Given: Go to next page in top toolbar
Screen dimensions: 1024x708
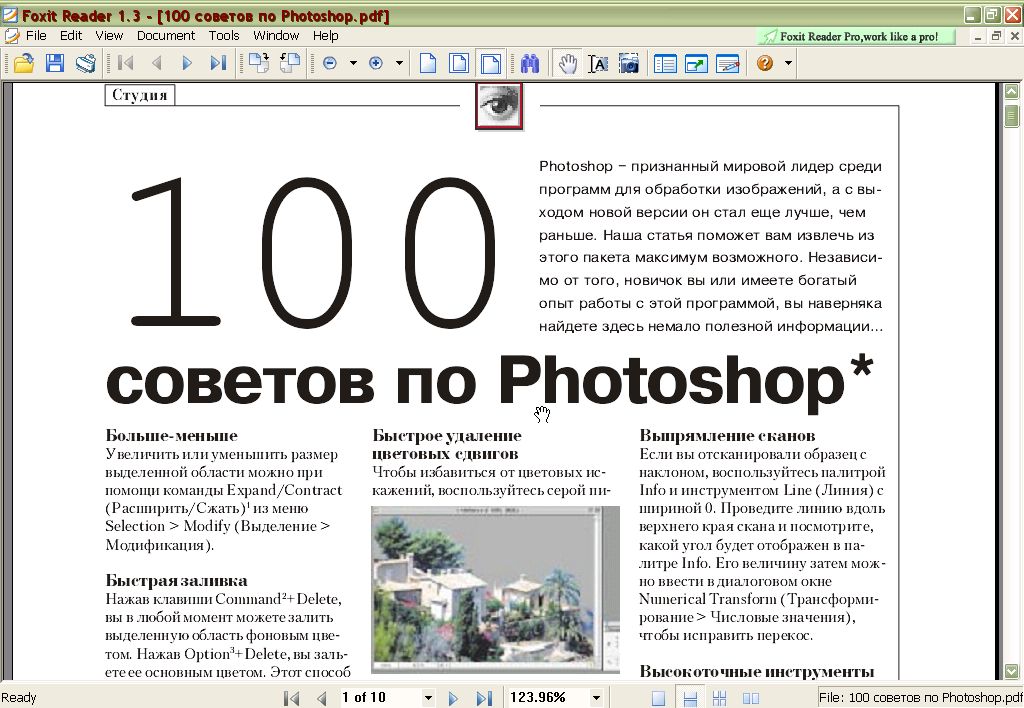Looking at the screenshot, I should coord(187,63).
